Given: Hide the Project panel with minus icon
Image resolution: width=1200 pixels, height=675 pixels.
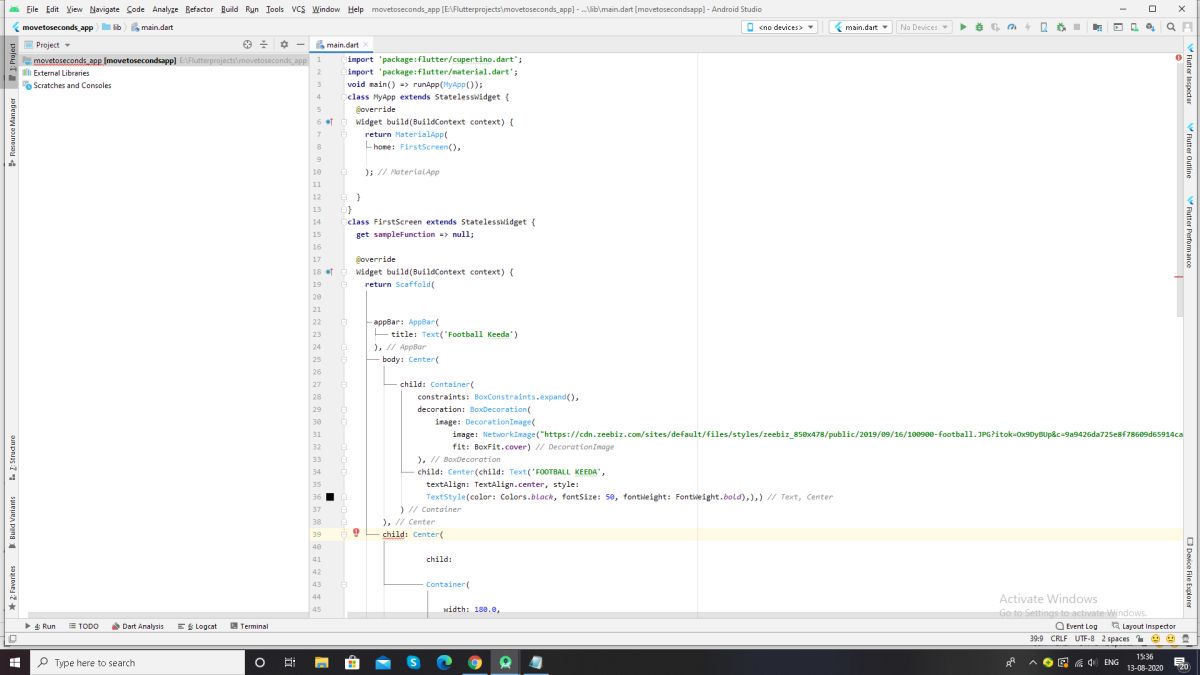Looking at the screenshot, I should [300, 45].
